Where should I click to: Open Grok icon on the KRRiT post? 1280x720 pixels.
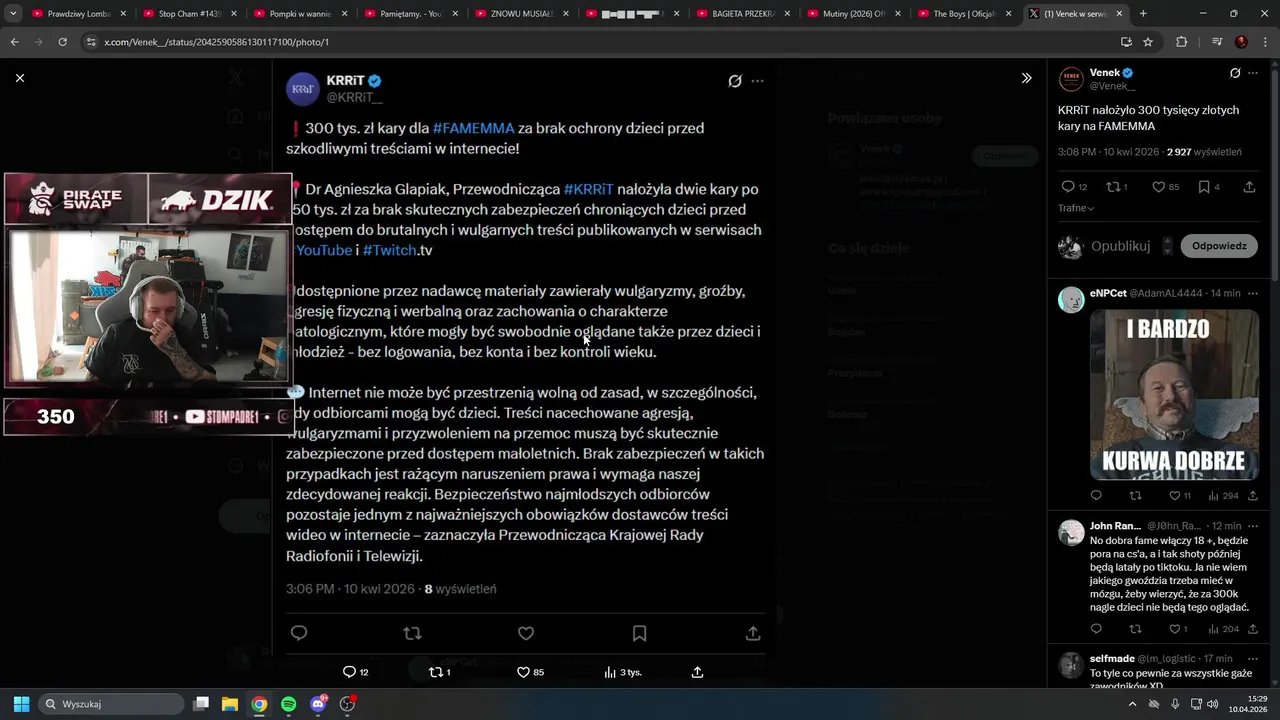(735, 81)
